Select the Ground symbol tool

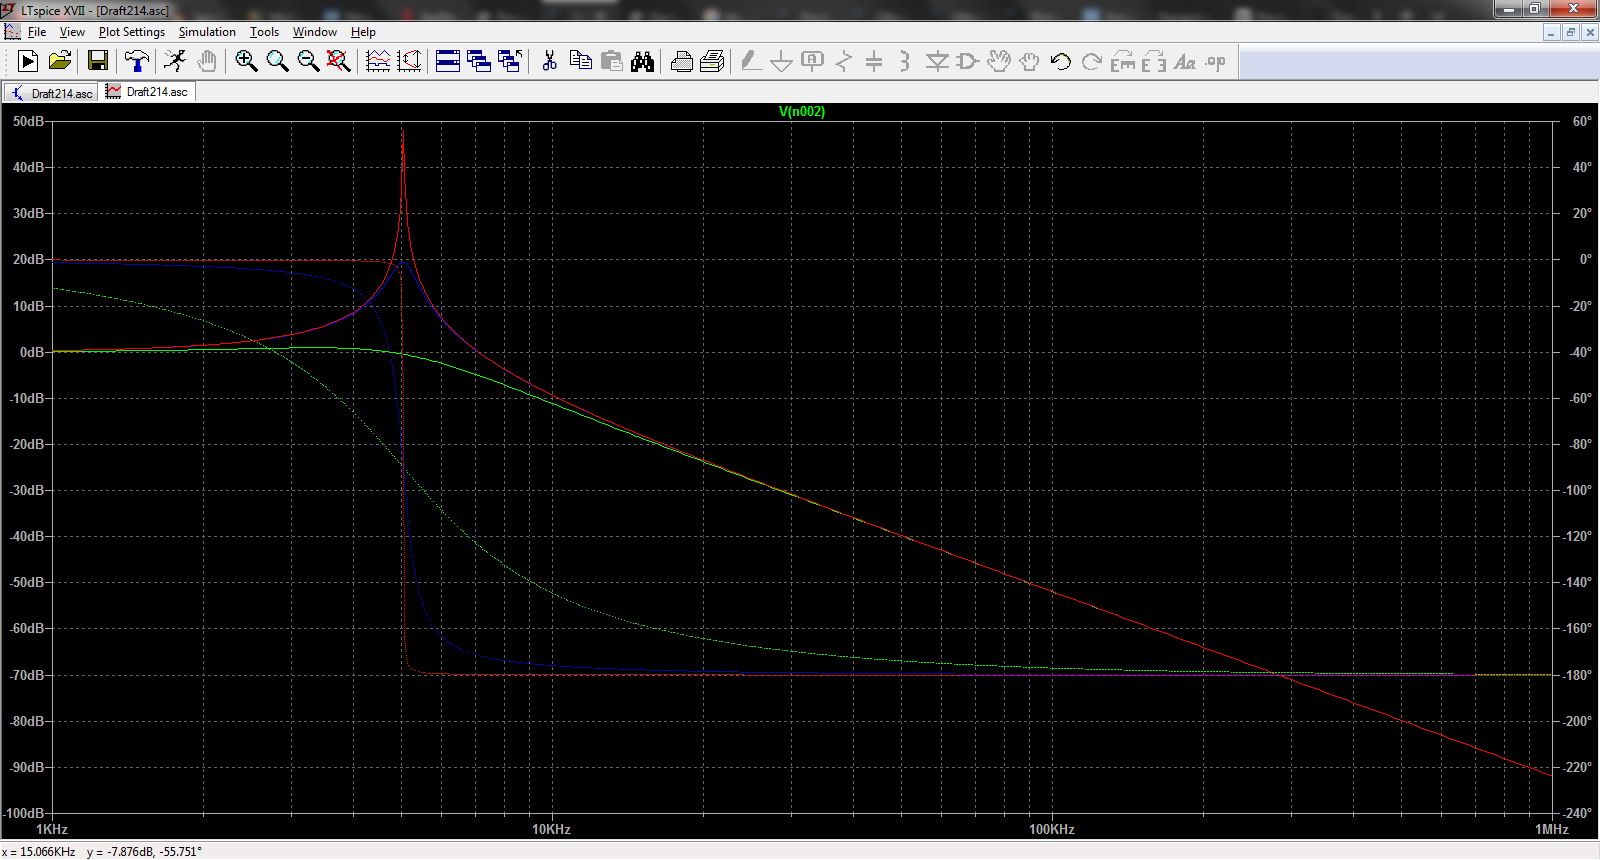(x=781, y=61)
